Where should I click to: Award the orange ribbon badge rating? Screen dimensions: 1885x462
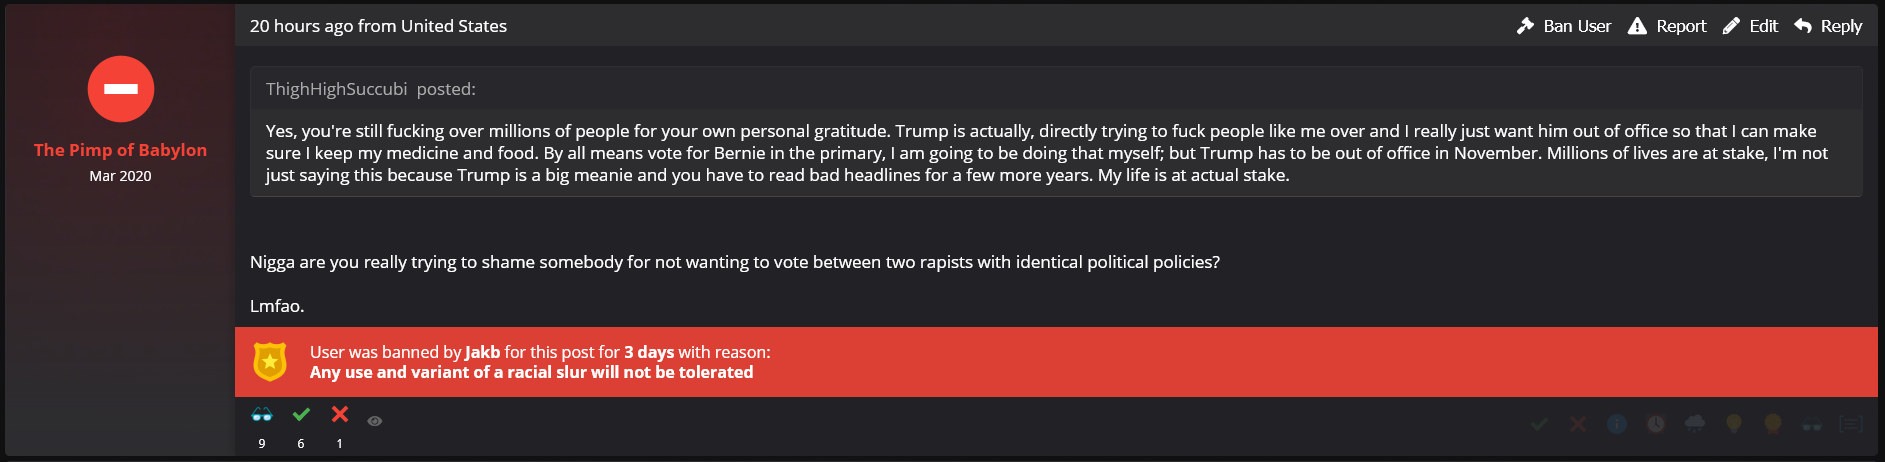(x=1773, y=424)
